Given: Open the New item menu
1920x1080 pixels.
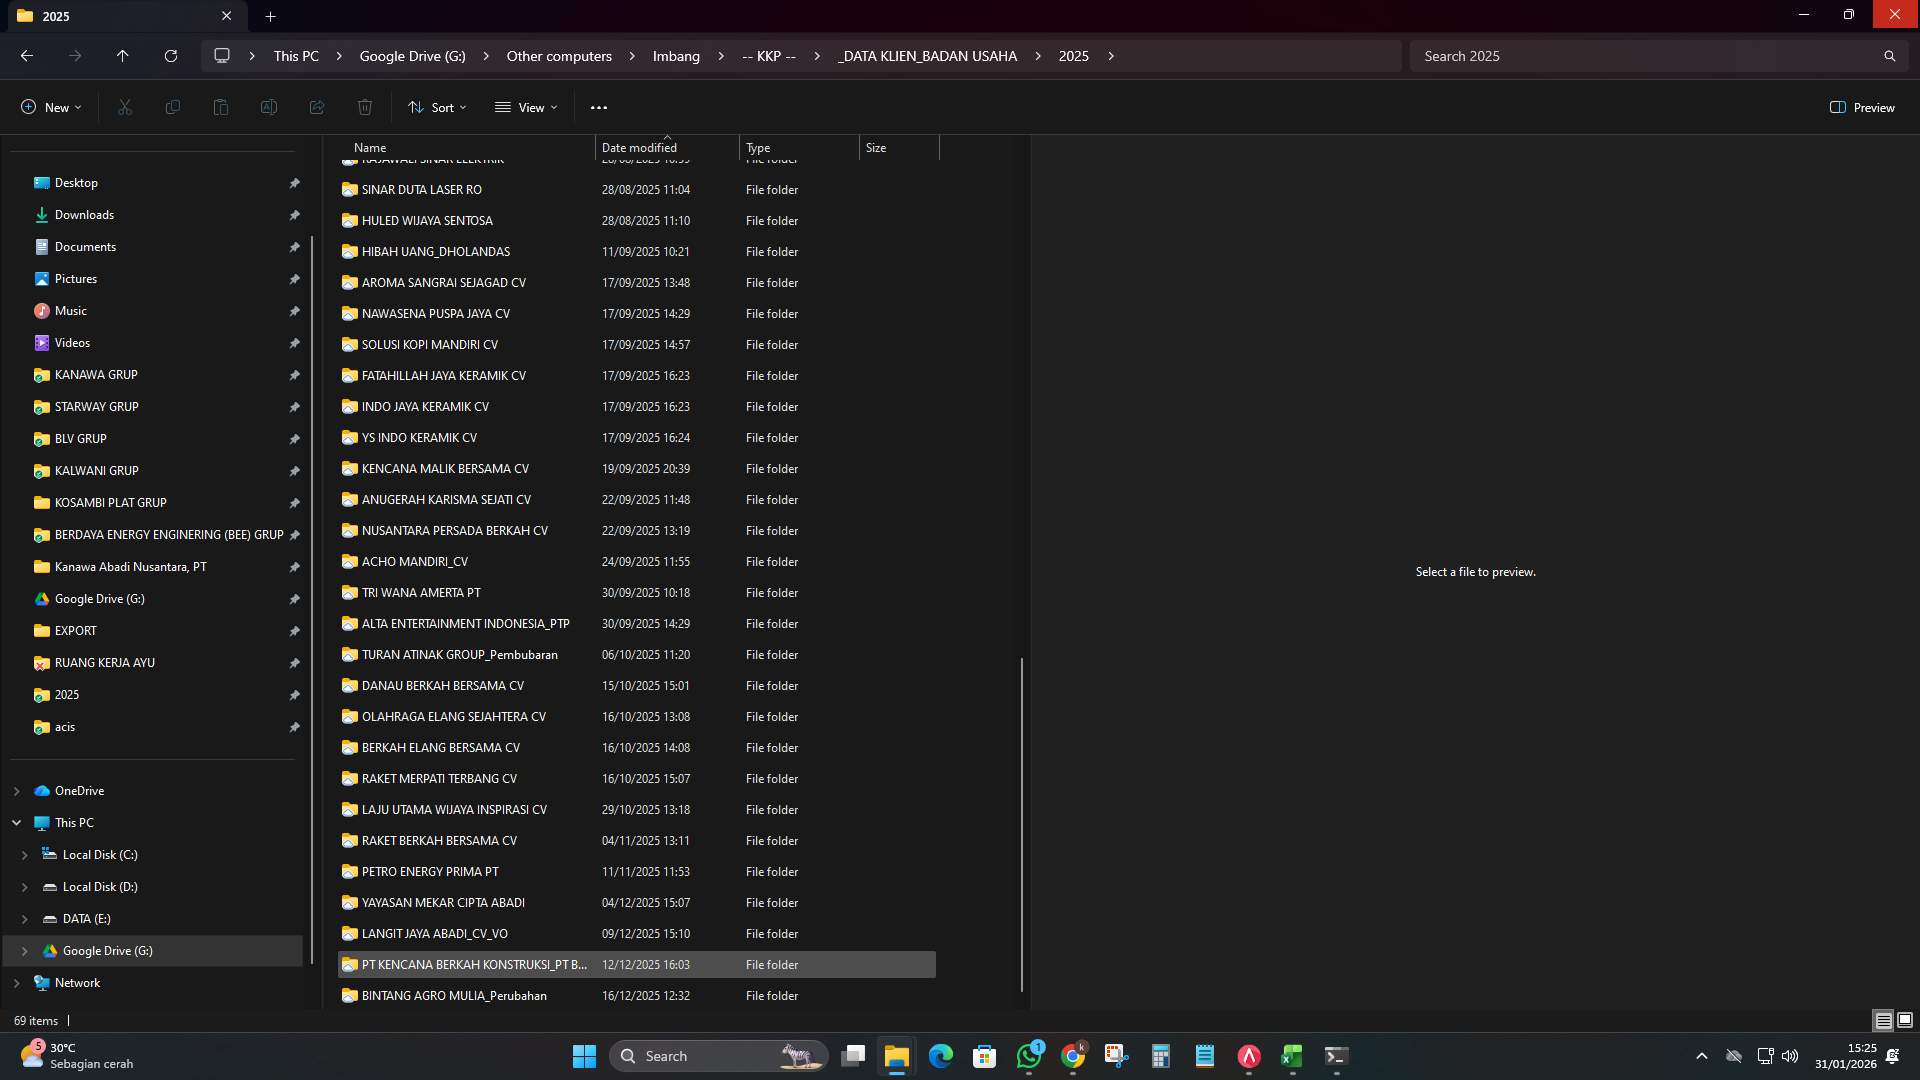Looking at the screenshot, I should (x=50, y=107).
